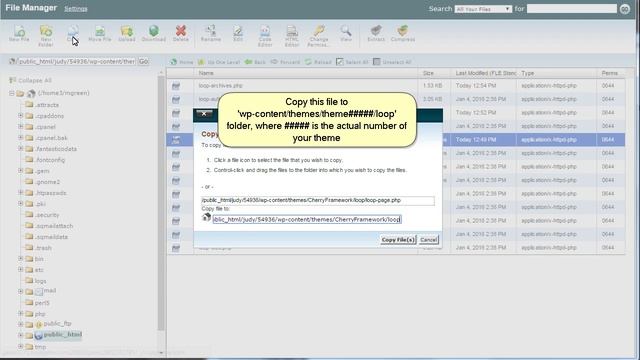Click the Forward navigation arrow
The width and height of the screenshot is (640, 360).
[285, 62]
